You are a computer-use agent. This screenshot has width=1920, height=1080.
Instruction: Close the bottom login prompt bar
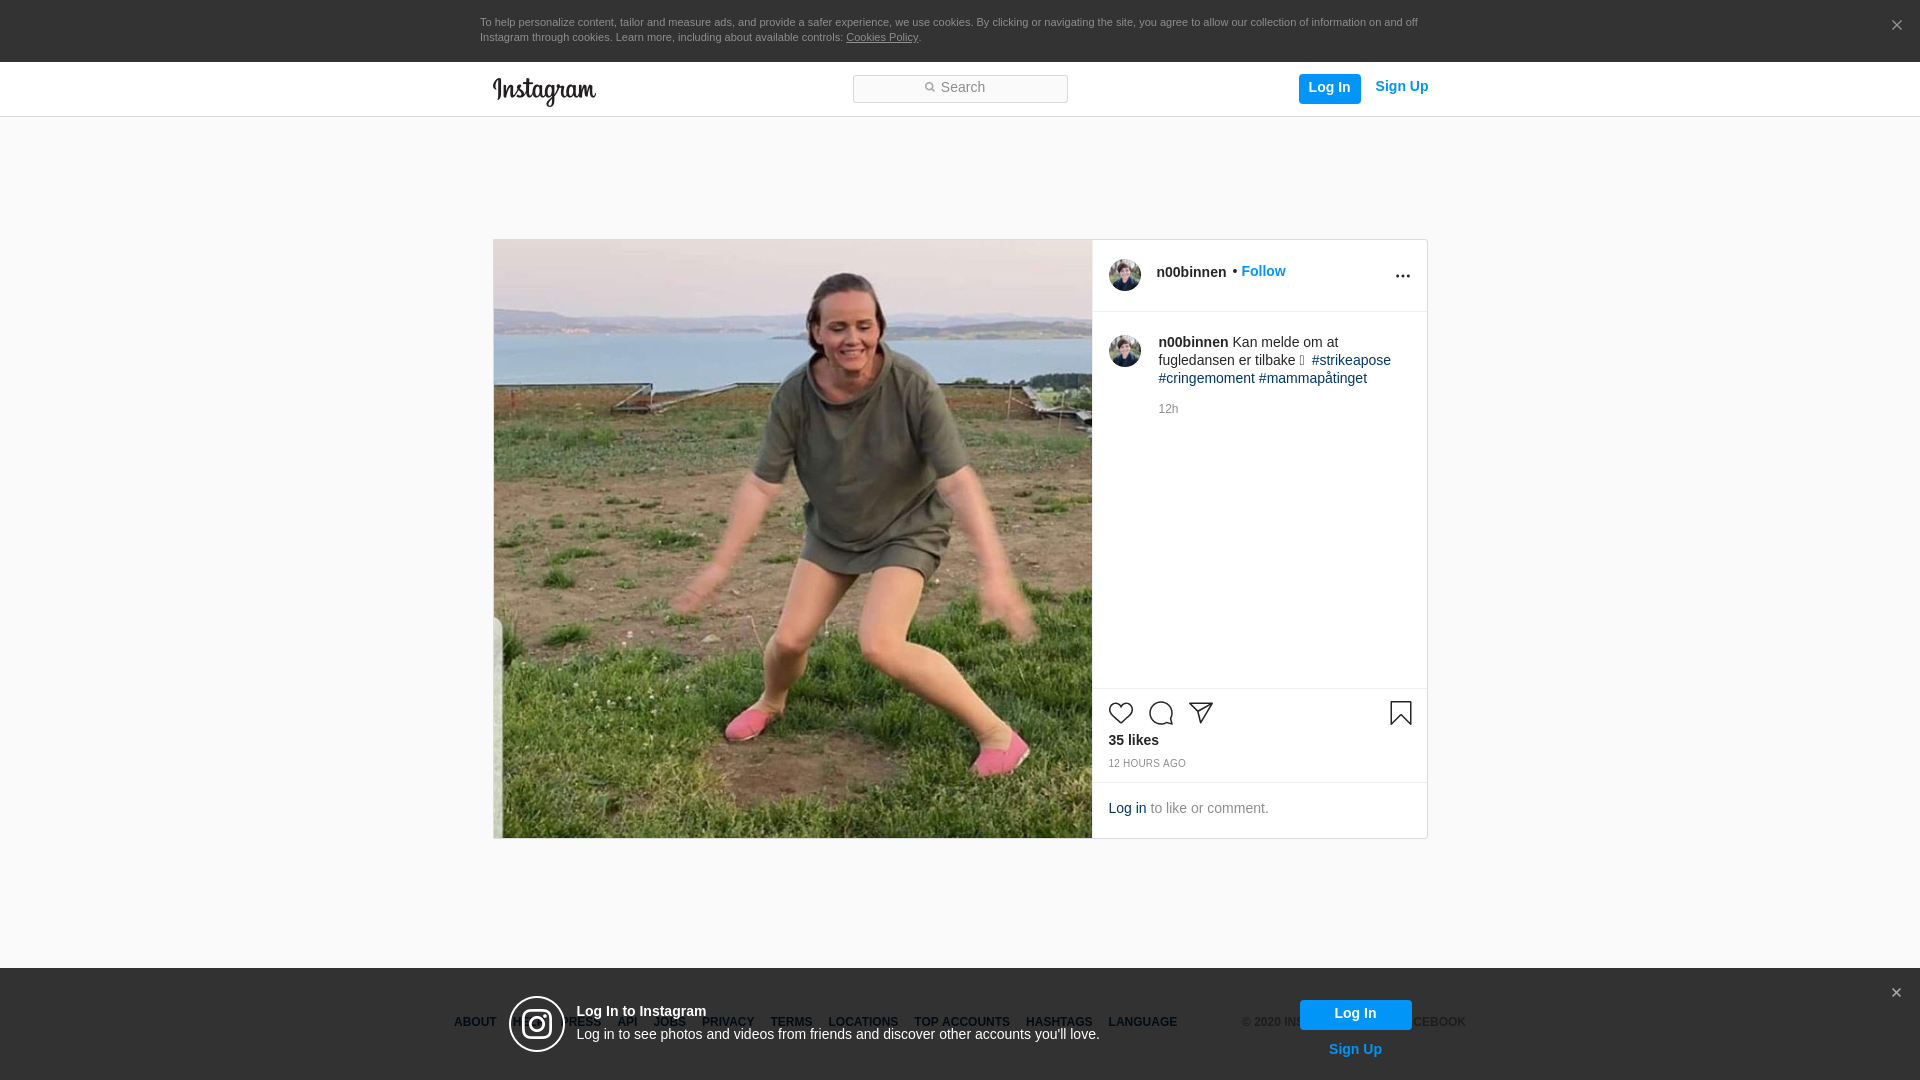pyautogui.click(x=1896, y=993)
